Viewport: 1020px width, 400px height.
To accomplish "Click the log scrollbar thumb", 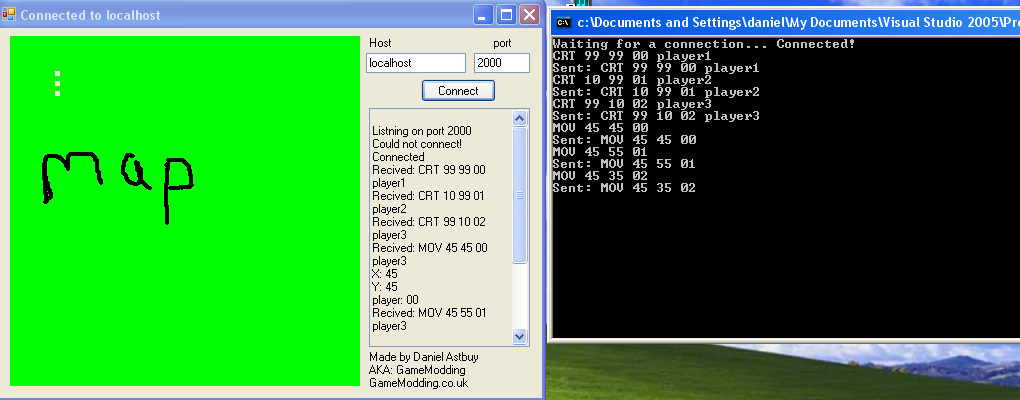I will [x=519, y=195].
